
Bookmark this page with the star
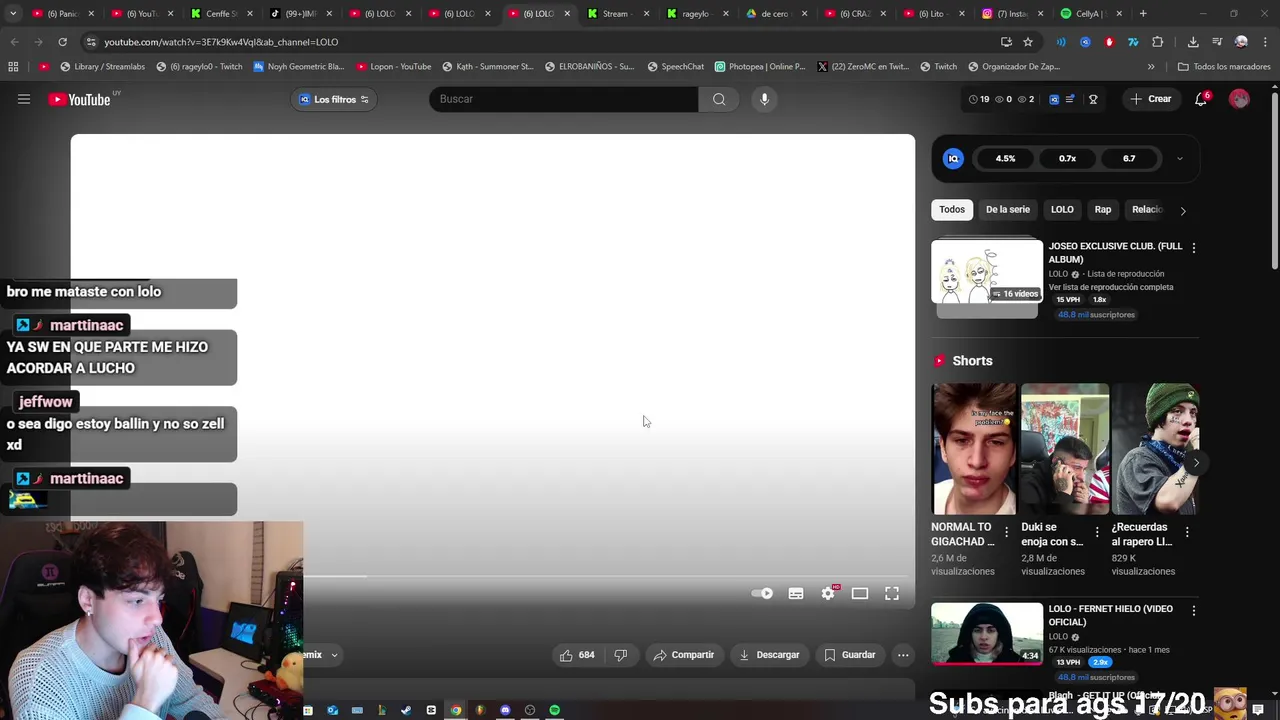(1027, 42)
